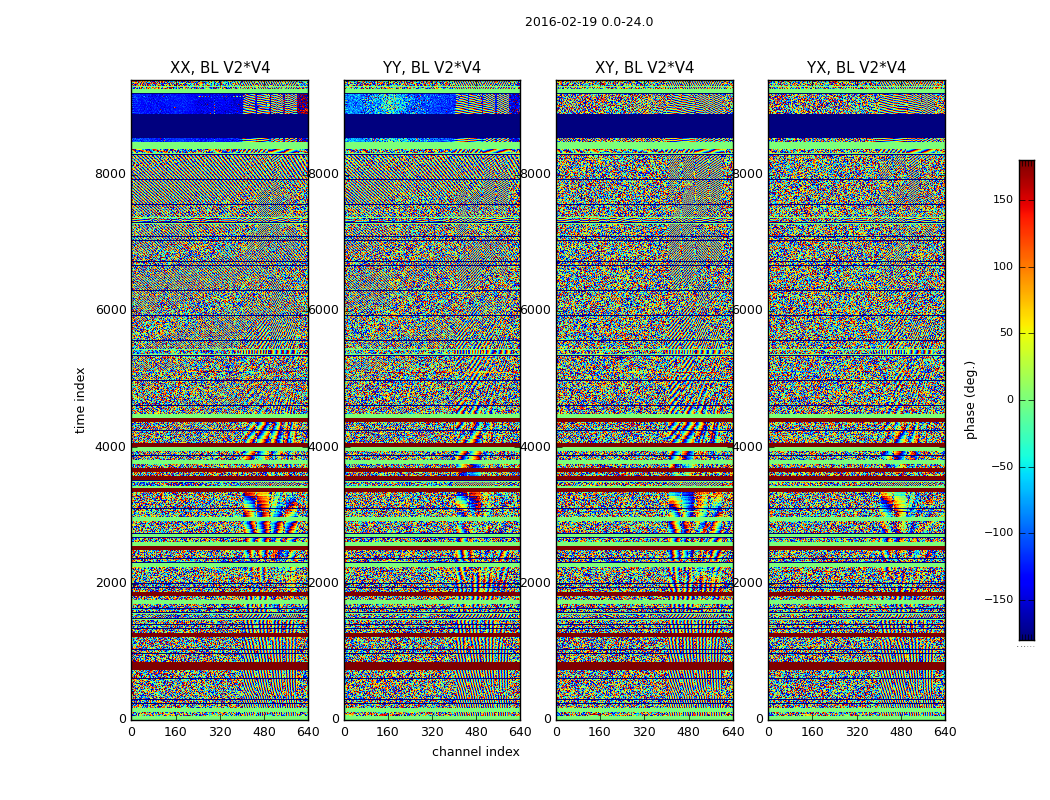Click the phase colorbar gradient
This screenshot has height=800, width=1050.
(x=1027, y=400)
